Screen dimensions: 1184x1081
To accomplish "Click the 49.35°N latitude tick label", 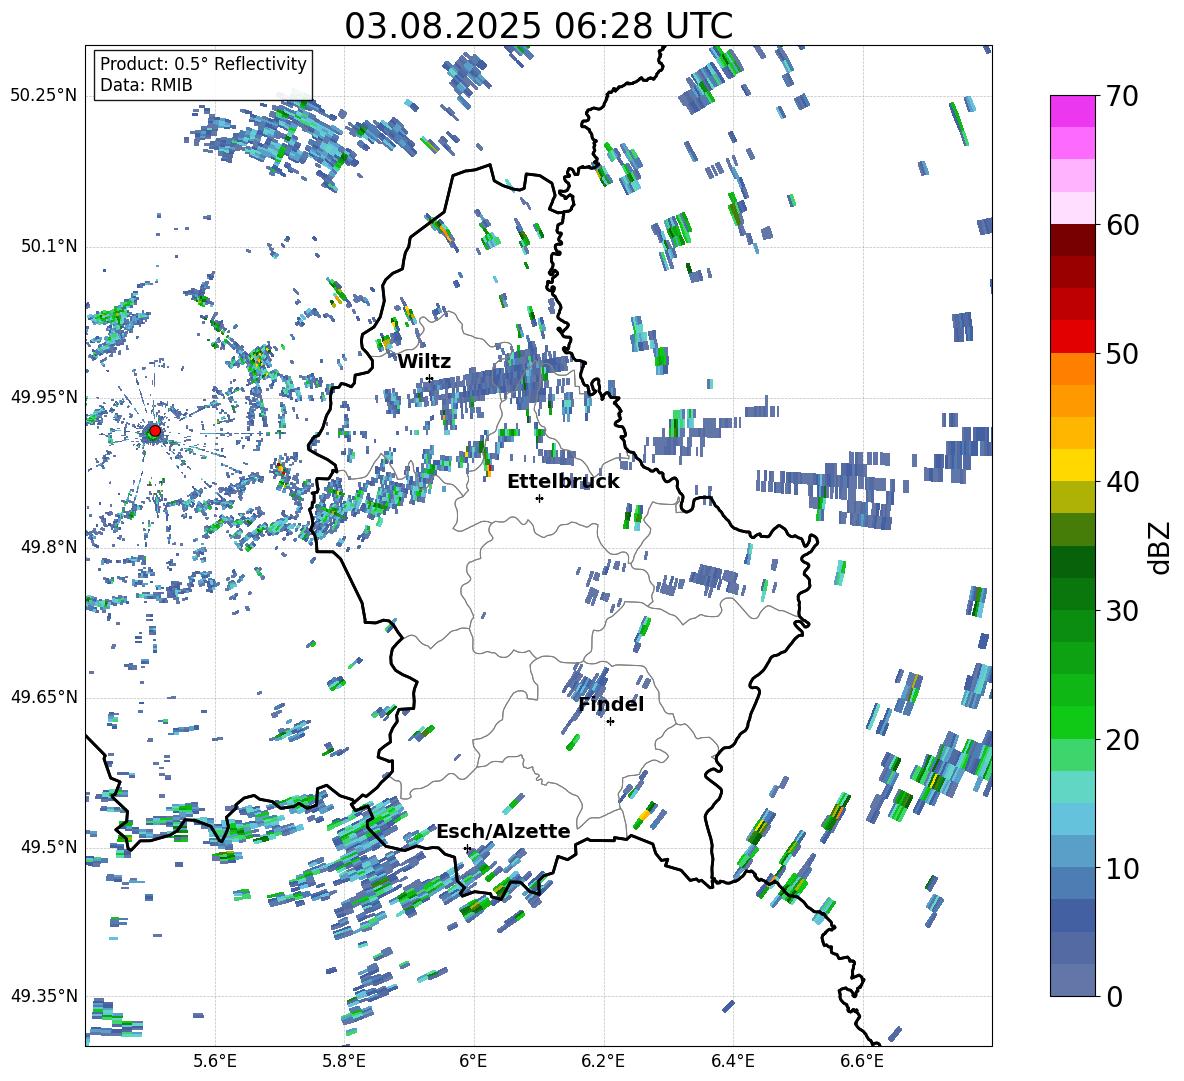I will tap(44, 996).
